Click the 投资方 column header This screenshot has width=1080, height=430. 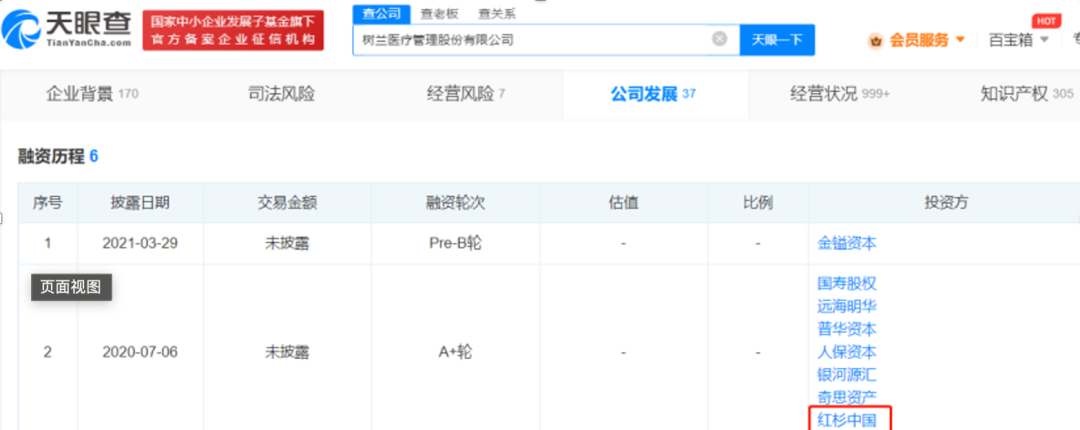point(946,203)
